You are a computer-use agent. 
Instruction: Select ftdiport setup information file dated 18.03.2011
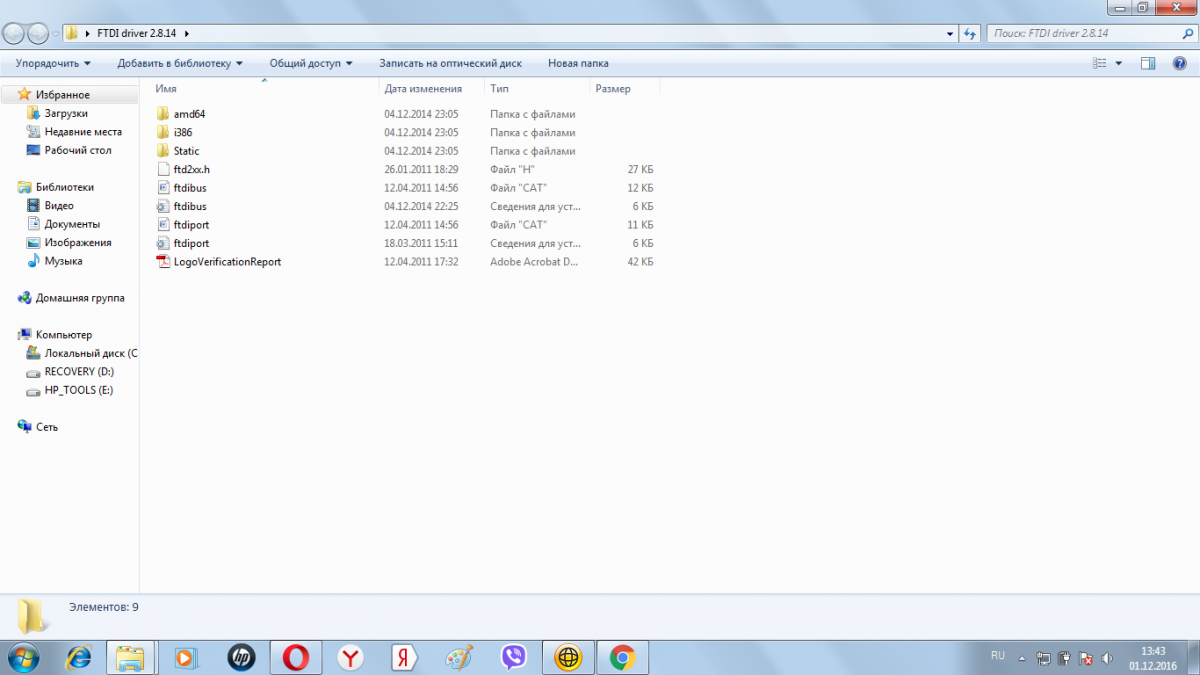pyautogui.click(x=191, y=243)
